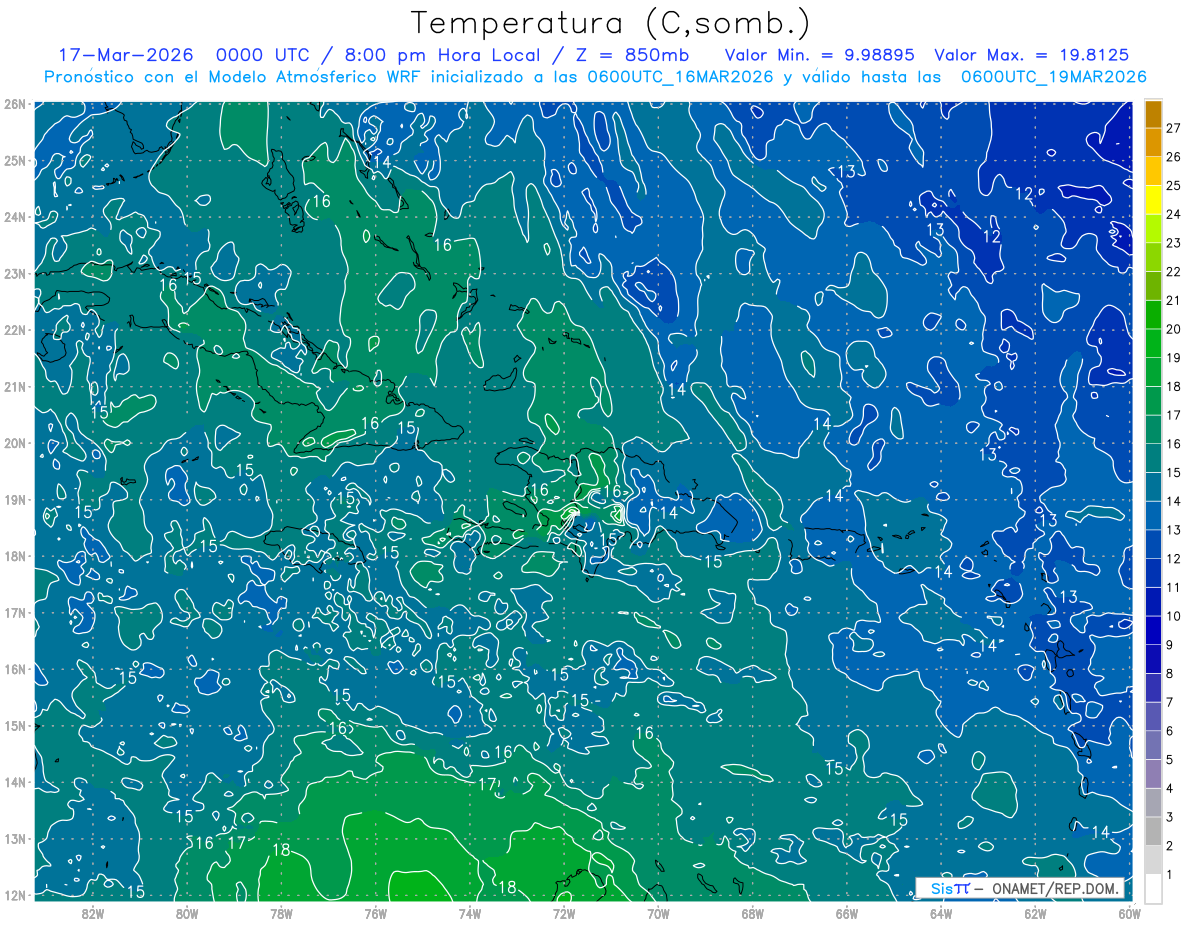The width and height of the screenshot is (1200, 927).
Task: Click the '74W' longitude axis label
Action: [x=469, y=913]
